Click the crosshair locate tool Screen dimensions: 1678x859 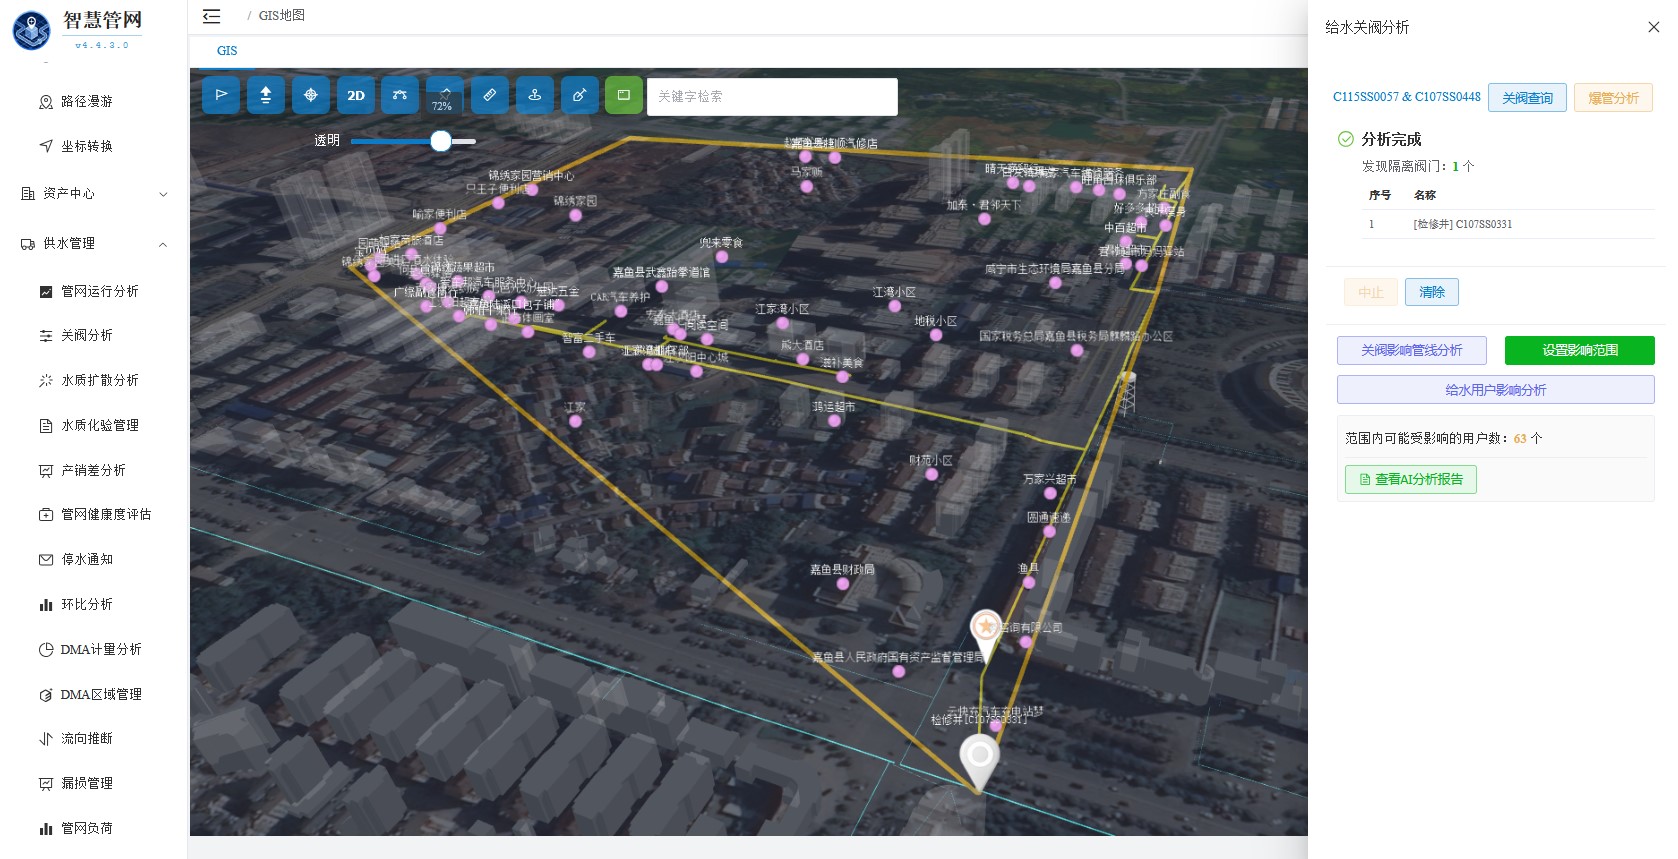pyautogui.click(x=311, y=95)
